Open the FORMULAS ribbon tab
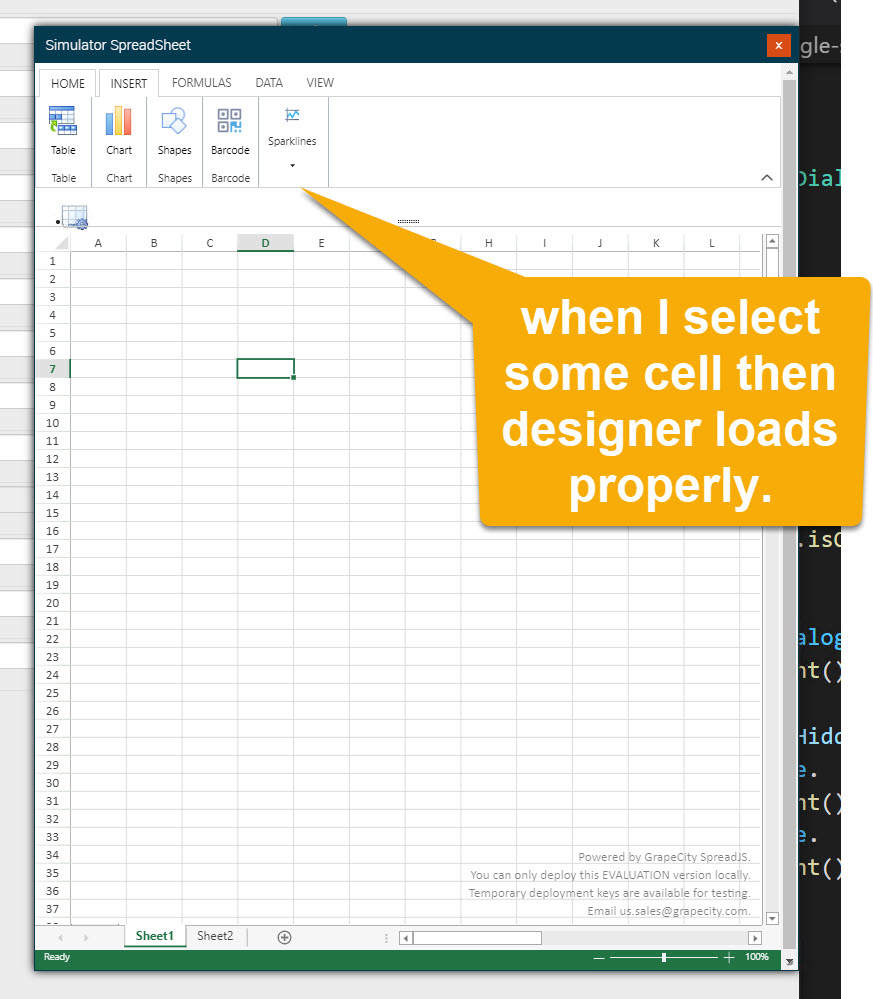 201,83
